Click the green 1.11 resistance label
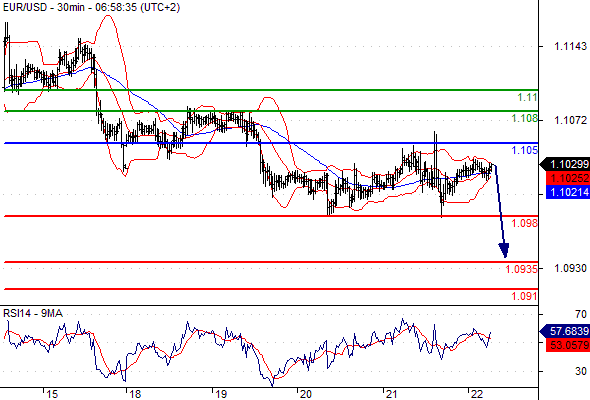Image resolution: width=590 pixels, height=400 pixels. click(528, 97)
